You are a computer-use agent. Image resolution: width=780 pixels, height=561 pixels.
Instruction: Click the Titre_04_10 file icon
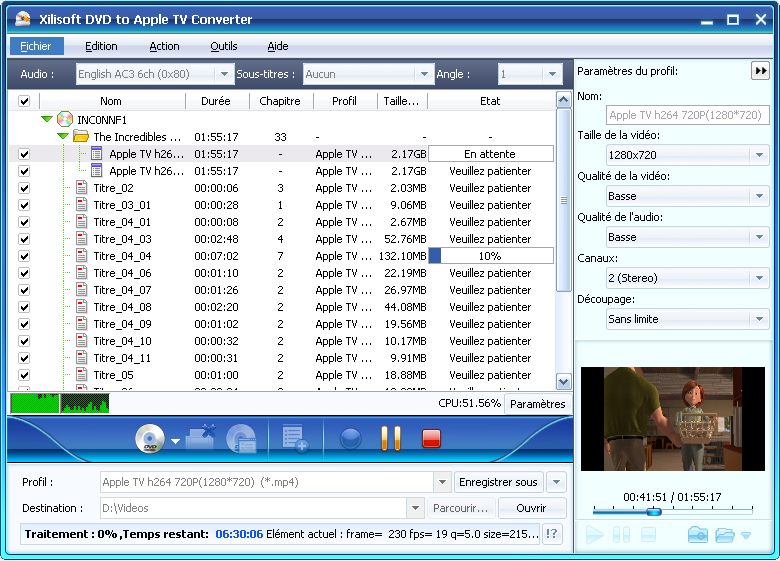tap(82, 341)
